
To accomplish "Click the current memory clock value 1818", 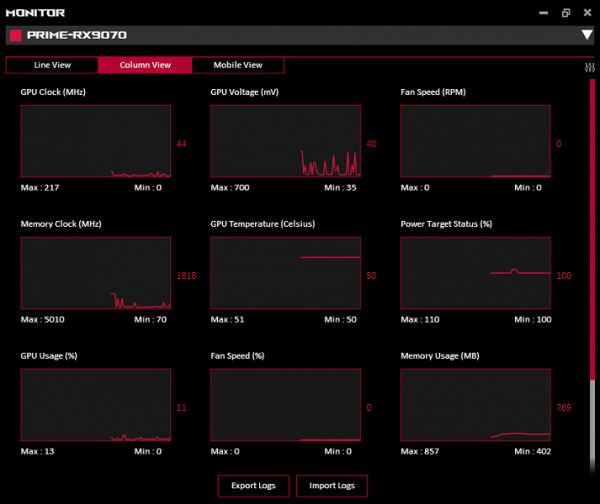I will [x=186, y=276].
